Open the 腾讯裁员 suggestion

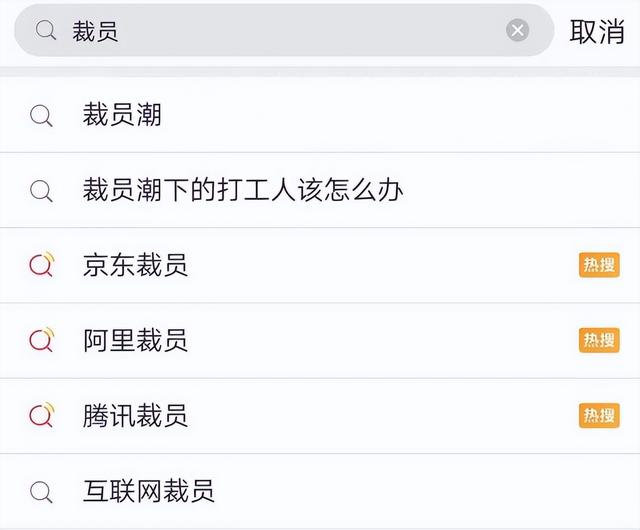coord(135,415)
